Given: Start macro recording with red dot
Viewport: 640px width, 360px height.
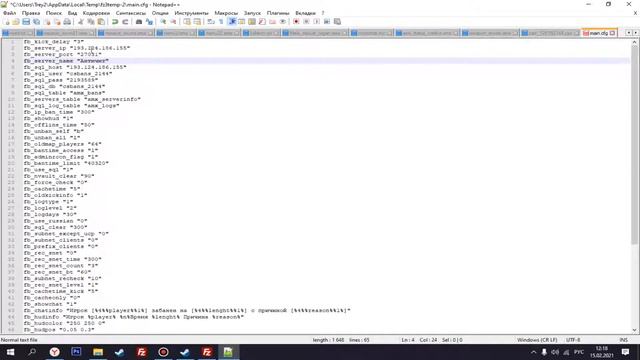Looking at the screenshot, I should click(x=296, y=22).
